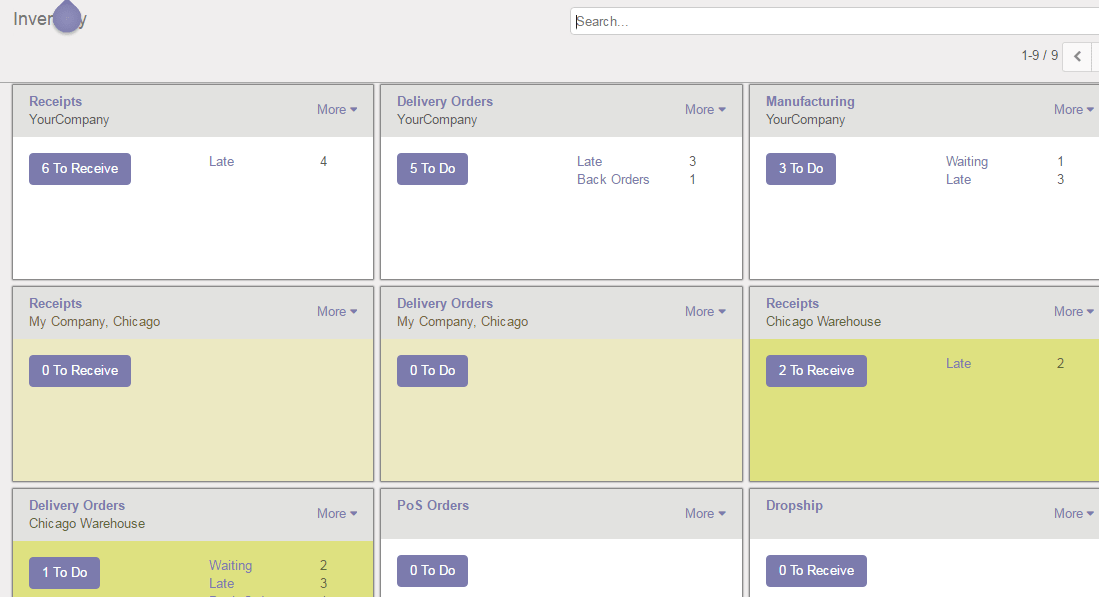Click the purple tour tip droplet on Inventory
The image size is (1099, 597).
[x=67, y=16]
